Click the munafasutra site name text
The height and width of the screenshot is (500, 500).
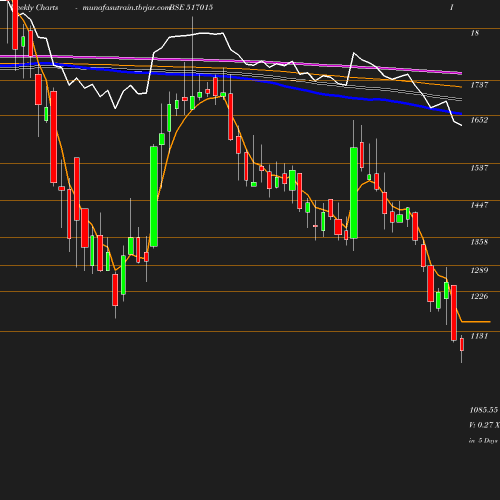(x=126, y=7)
